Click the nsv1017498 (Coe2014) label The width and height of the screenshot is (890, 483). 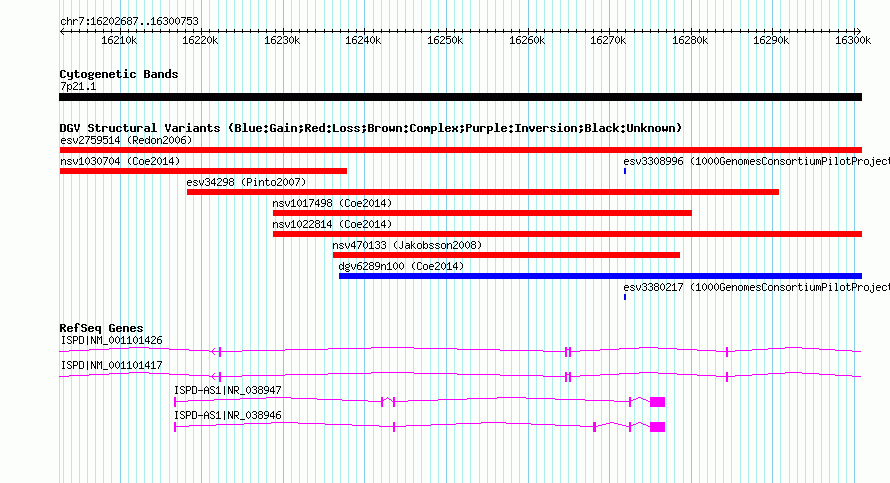click(x=332, y=203)
